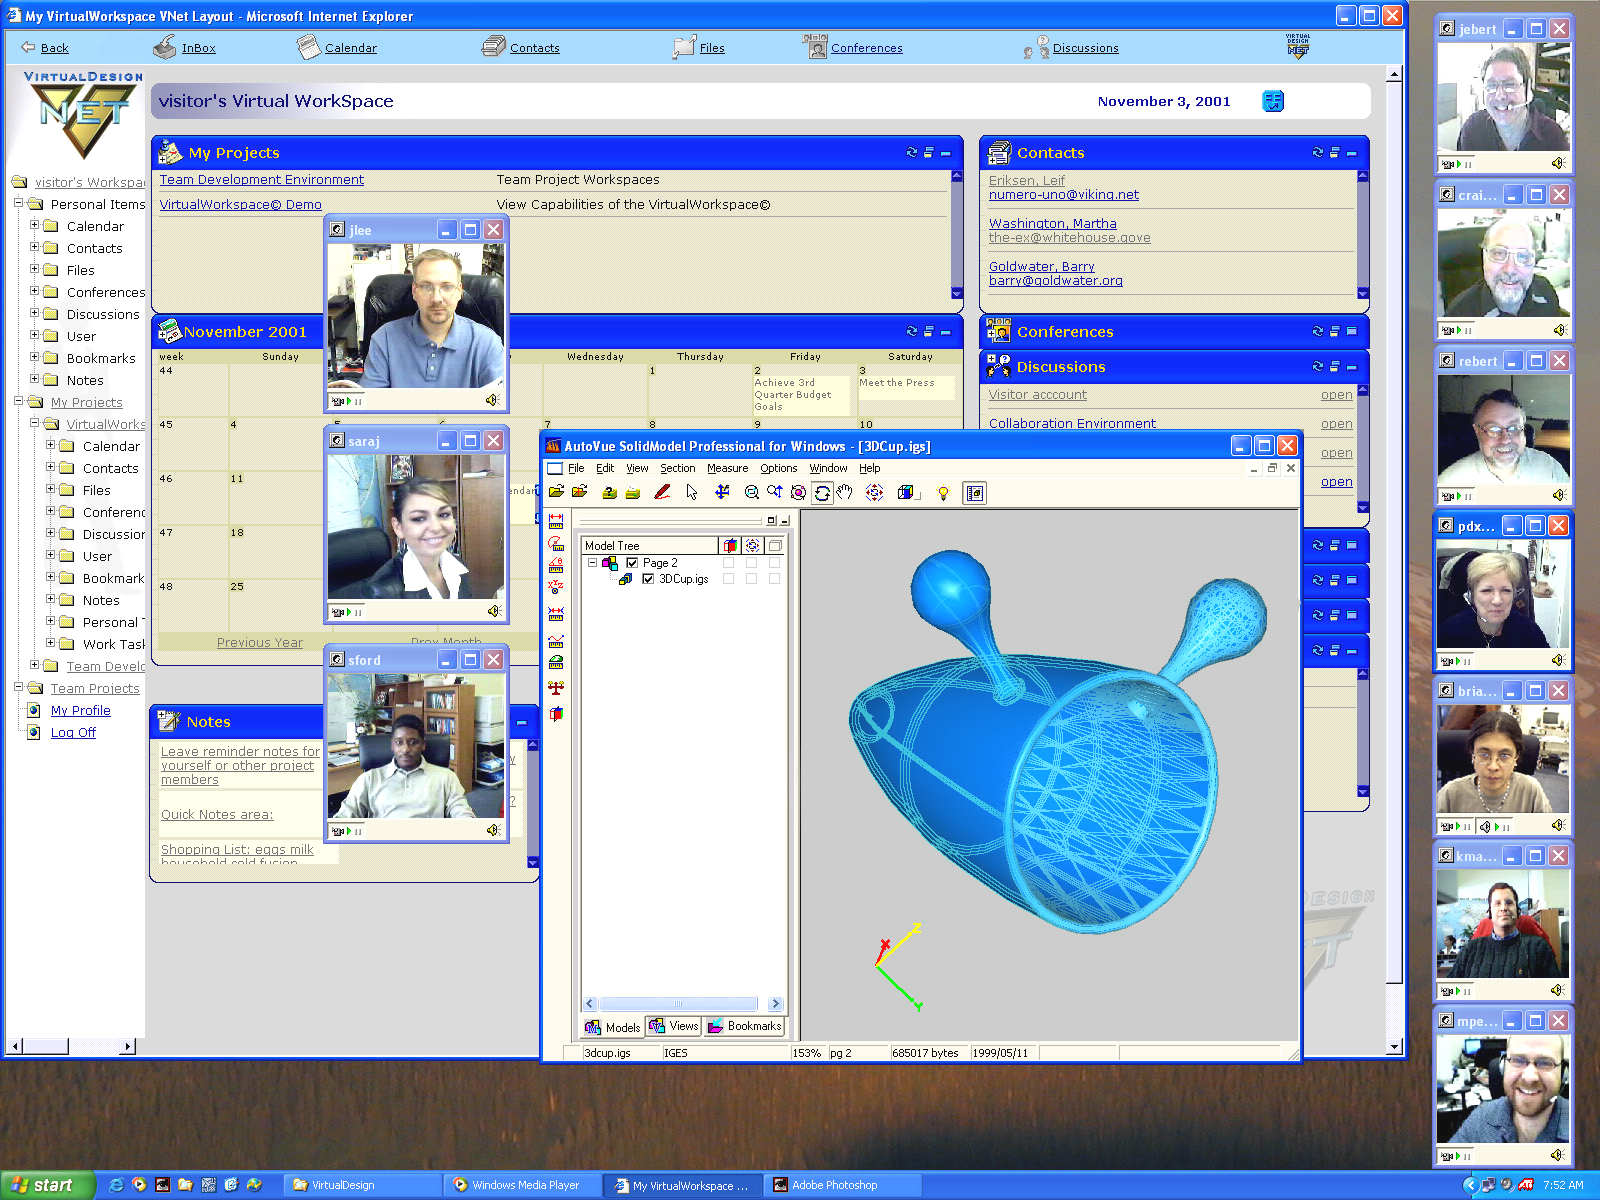
Task: Click the speaker icon in jlee video window
Action: [x=492, y=400]
